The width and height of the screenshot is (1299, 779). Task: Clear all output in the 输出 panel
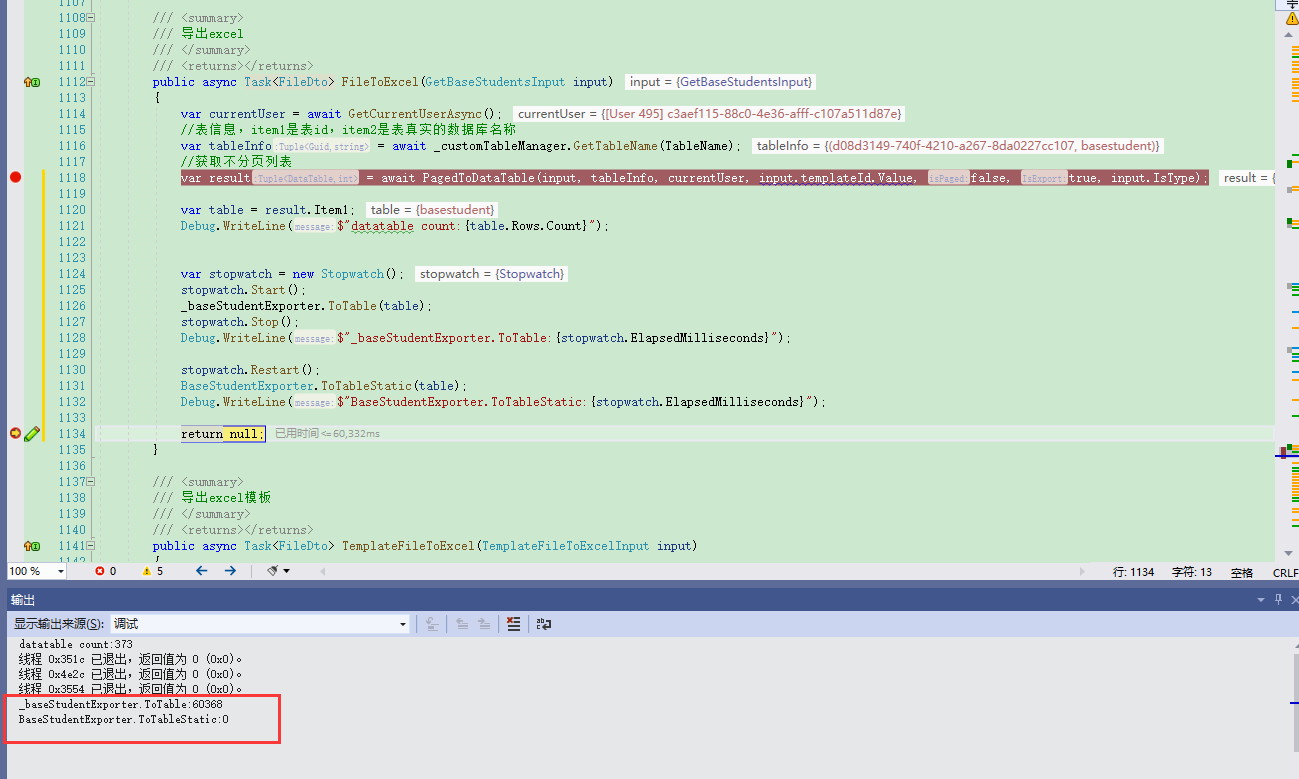point(514,623)
